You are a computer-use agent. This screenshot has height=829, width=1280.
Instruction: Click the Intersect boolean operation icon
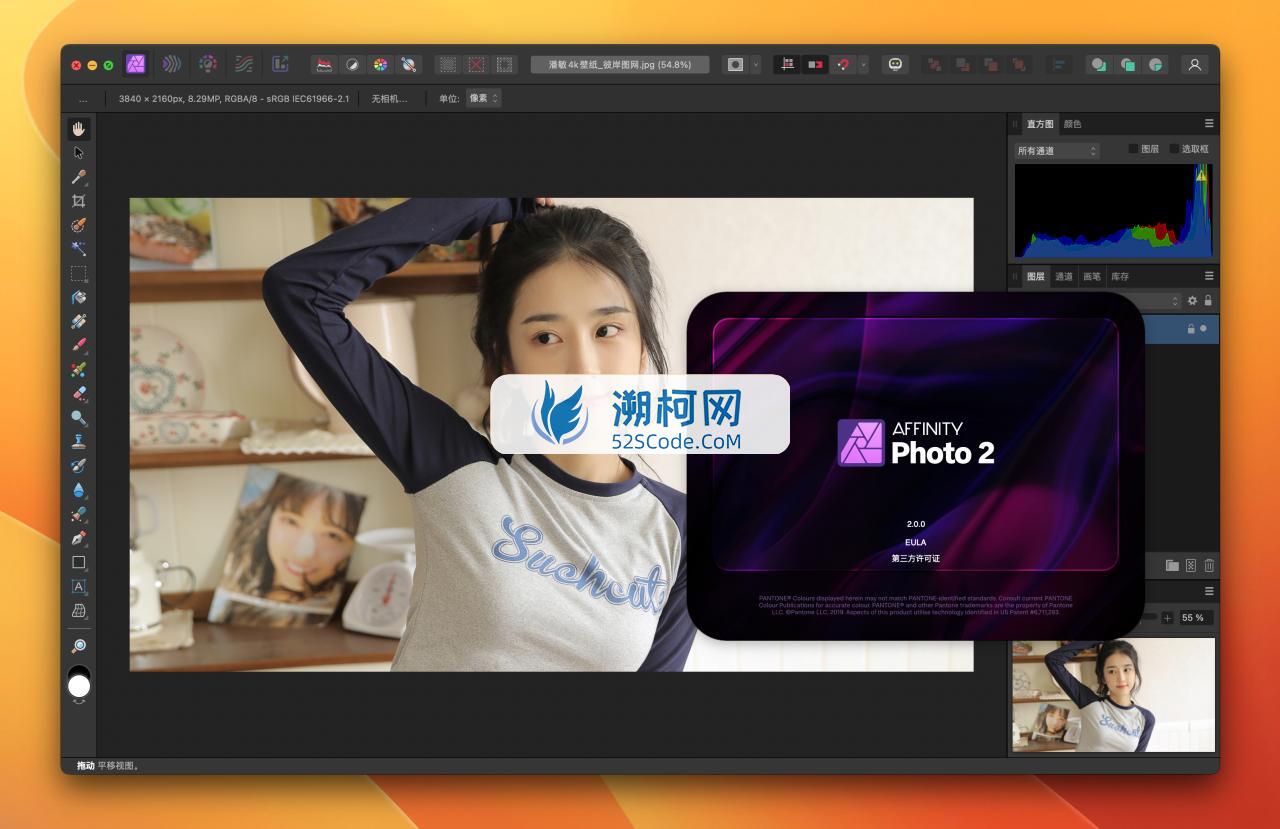click(1156, 64)
